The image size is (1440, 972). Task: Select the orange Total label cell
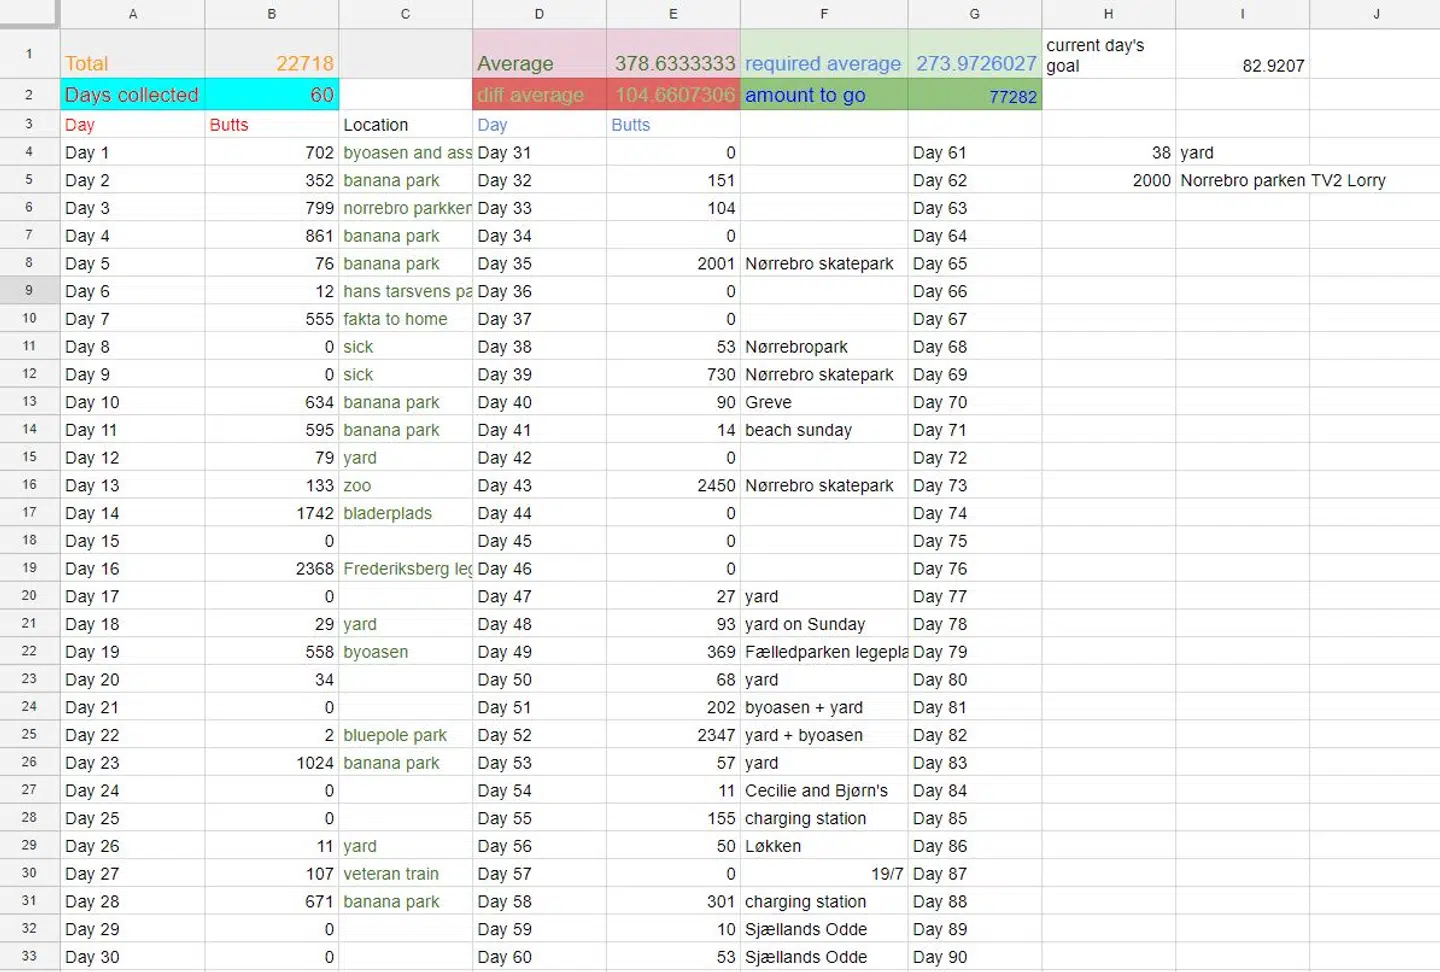(x=132, y=63)
